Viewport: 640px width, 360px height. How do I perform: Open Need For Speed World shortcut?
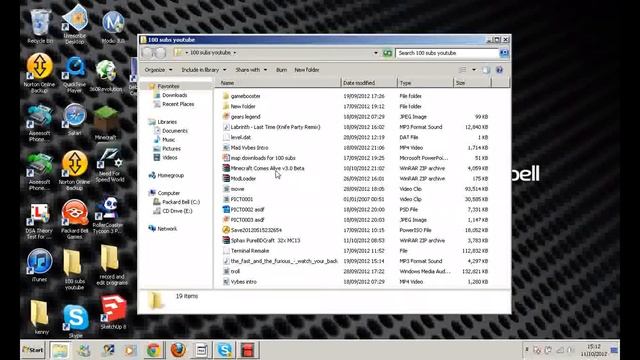point(109,165)
